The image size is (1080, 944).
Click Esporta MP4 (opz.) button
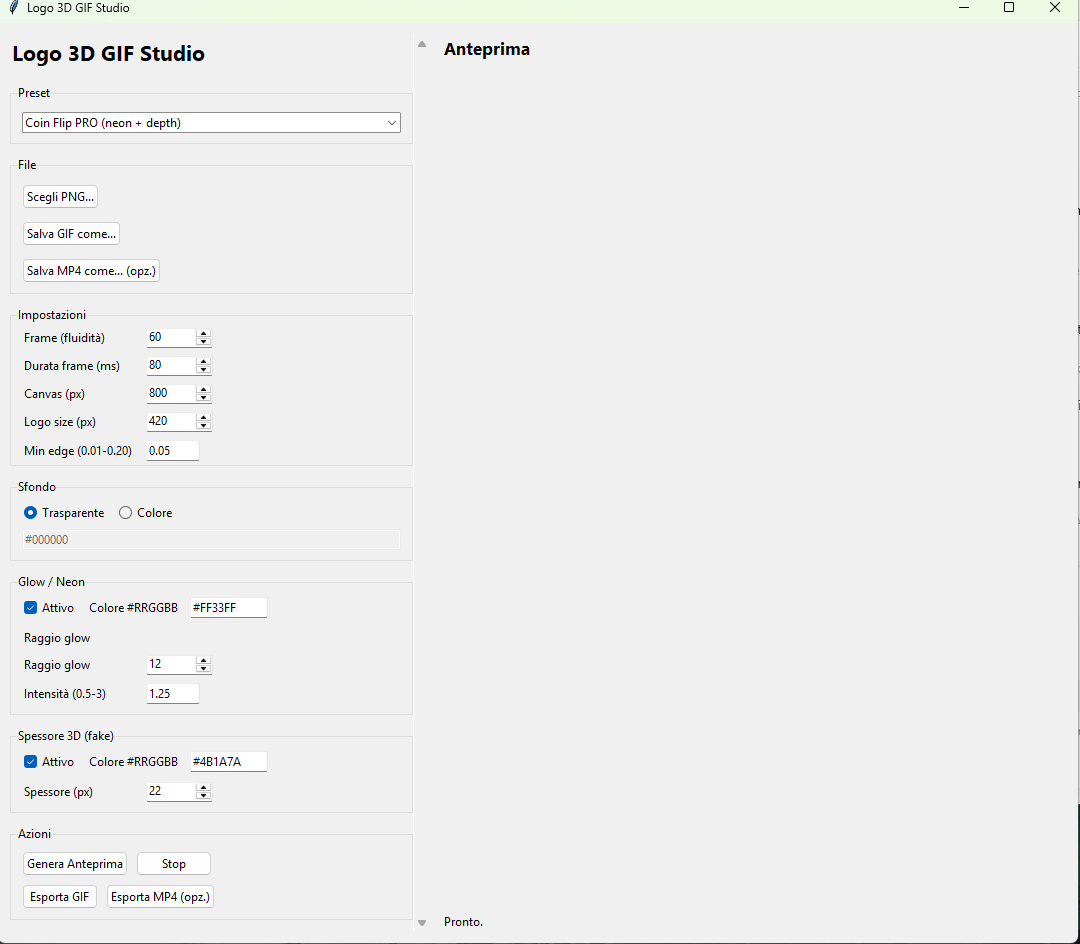click(160, 897)
